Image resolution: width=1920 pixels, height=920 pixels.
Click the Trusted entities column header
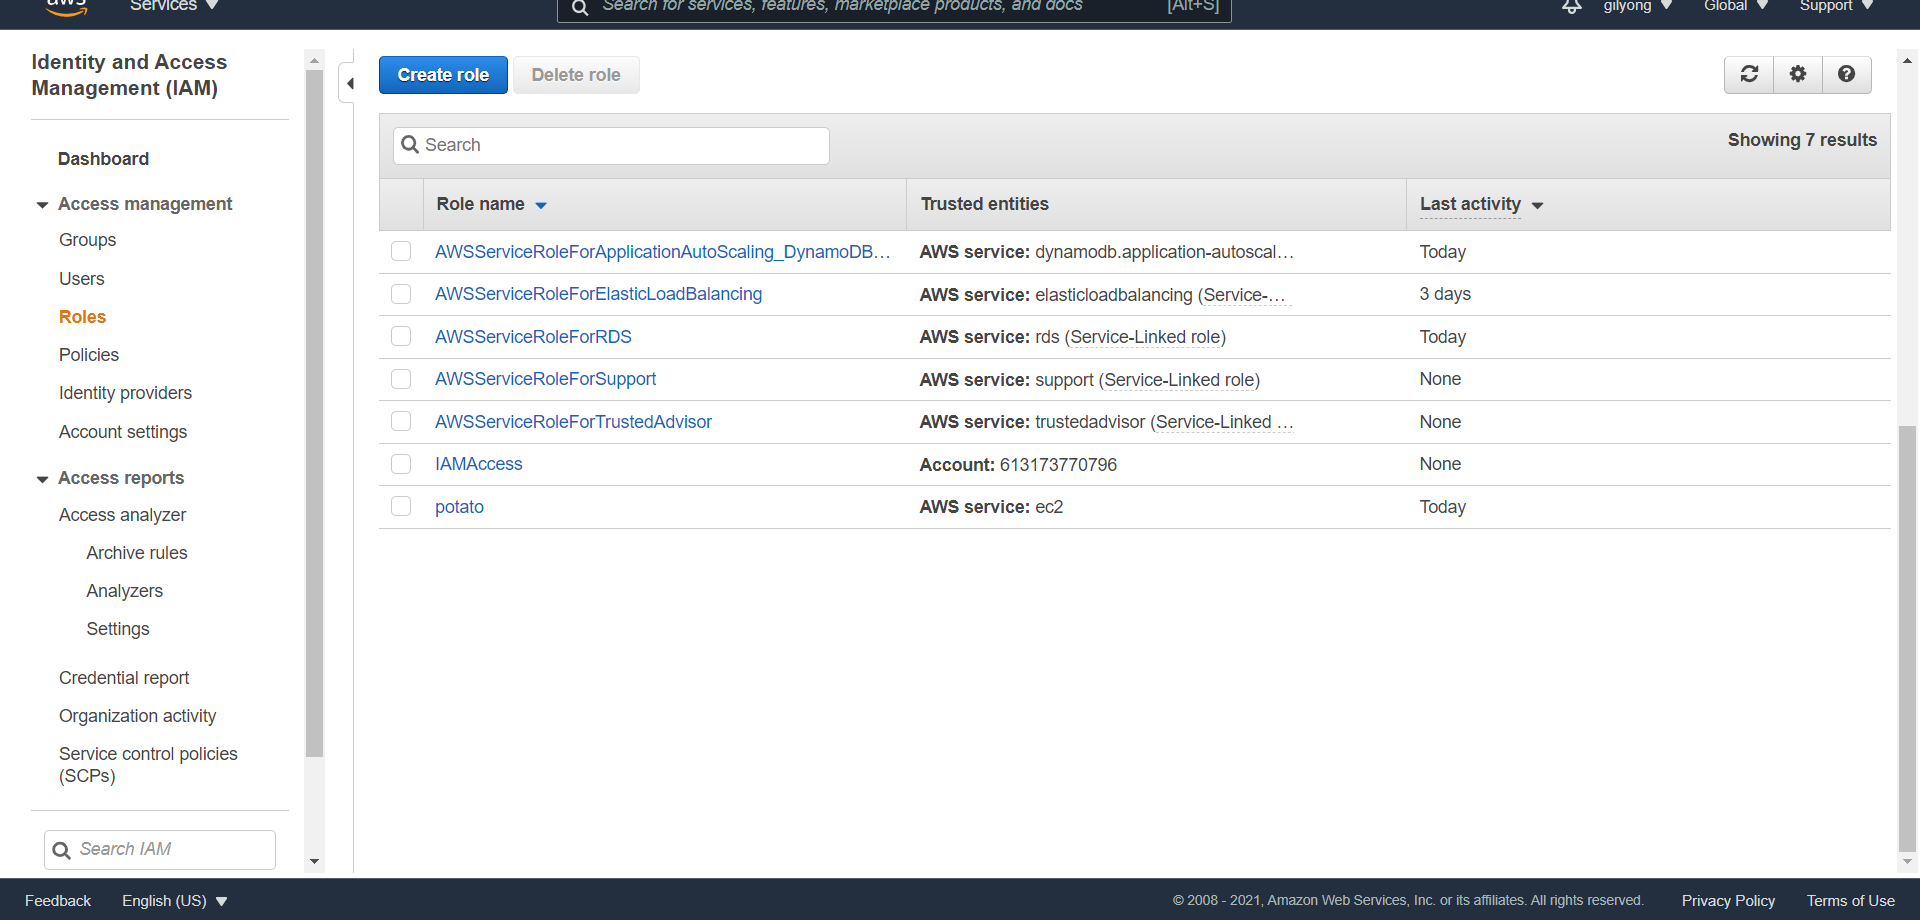(x=984, y=204)
